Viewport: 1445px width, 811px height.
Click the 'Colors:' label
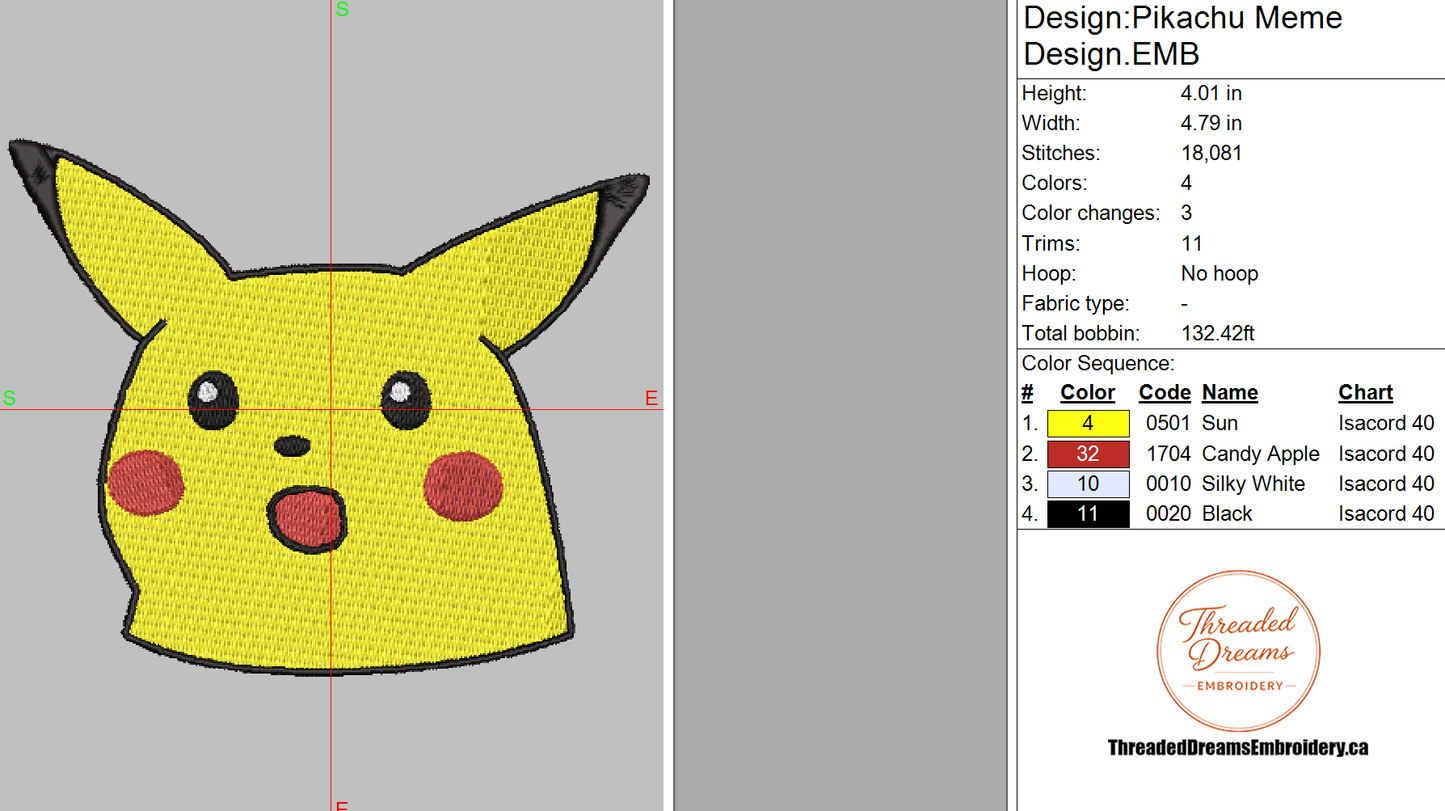coord(1053,183)
